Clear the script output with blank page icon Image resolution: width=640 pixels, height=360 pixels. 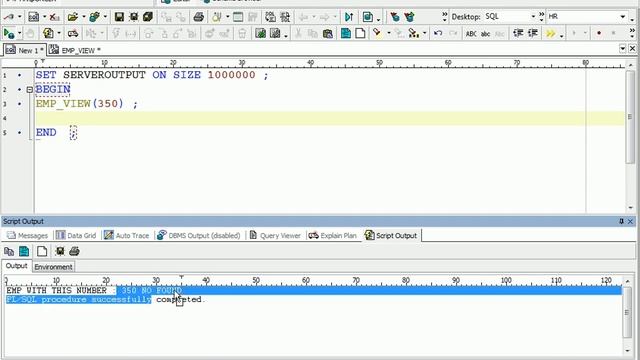click(42, 251)
